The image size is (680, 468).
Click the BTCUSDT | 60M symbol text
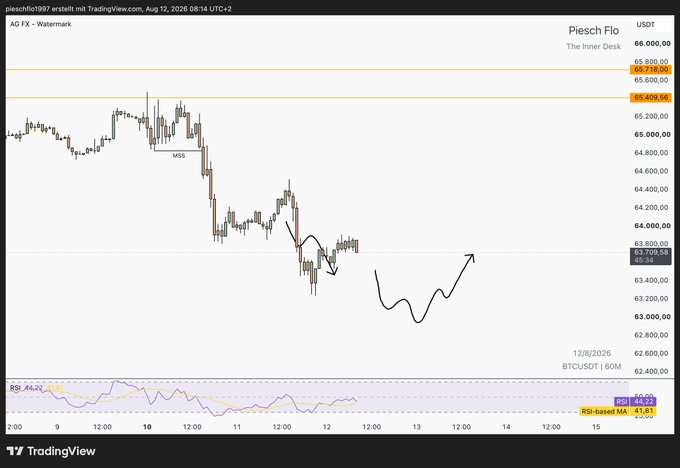(x=592, y=367)
